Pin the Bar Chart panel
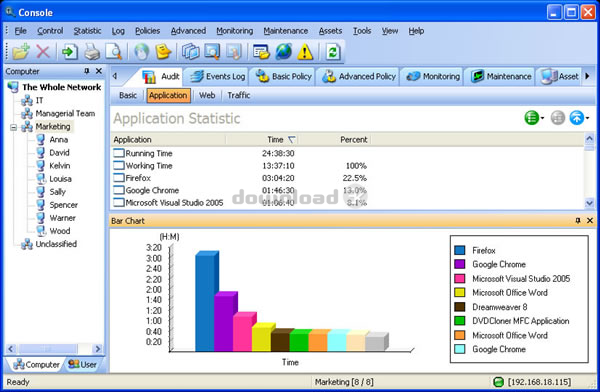This screenshot has width=600, height=392. coord(578,220)
